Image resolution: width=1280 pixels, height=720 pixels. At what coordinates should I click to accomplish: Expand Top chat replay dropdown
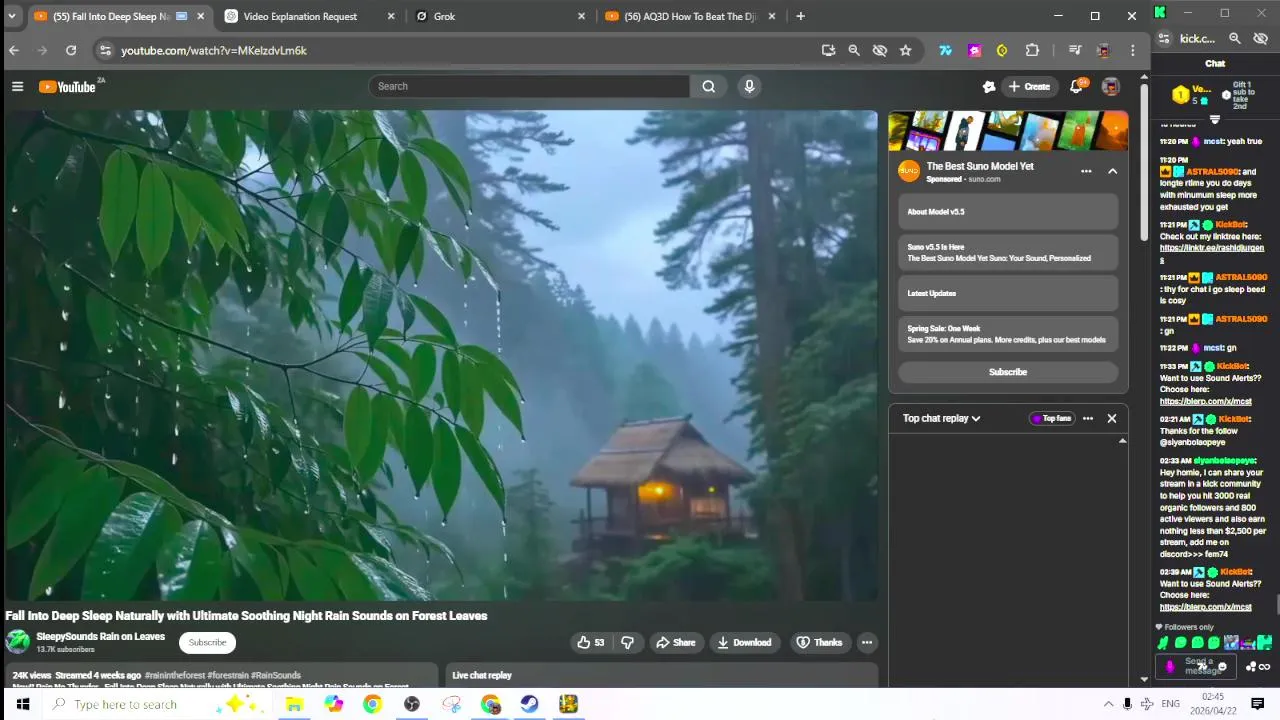pos(941,418)
